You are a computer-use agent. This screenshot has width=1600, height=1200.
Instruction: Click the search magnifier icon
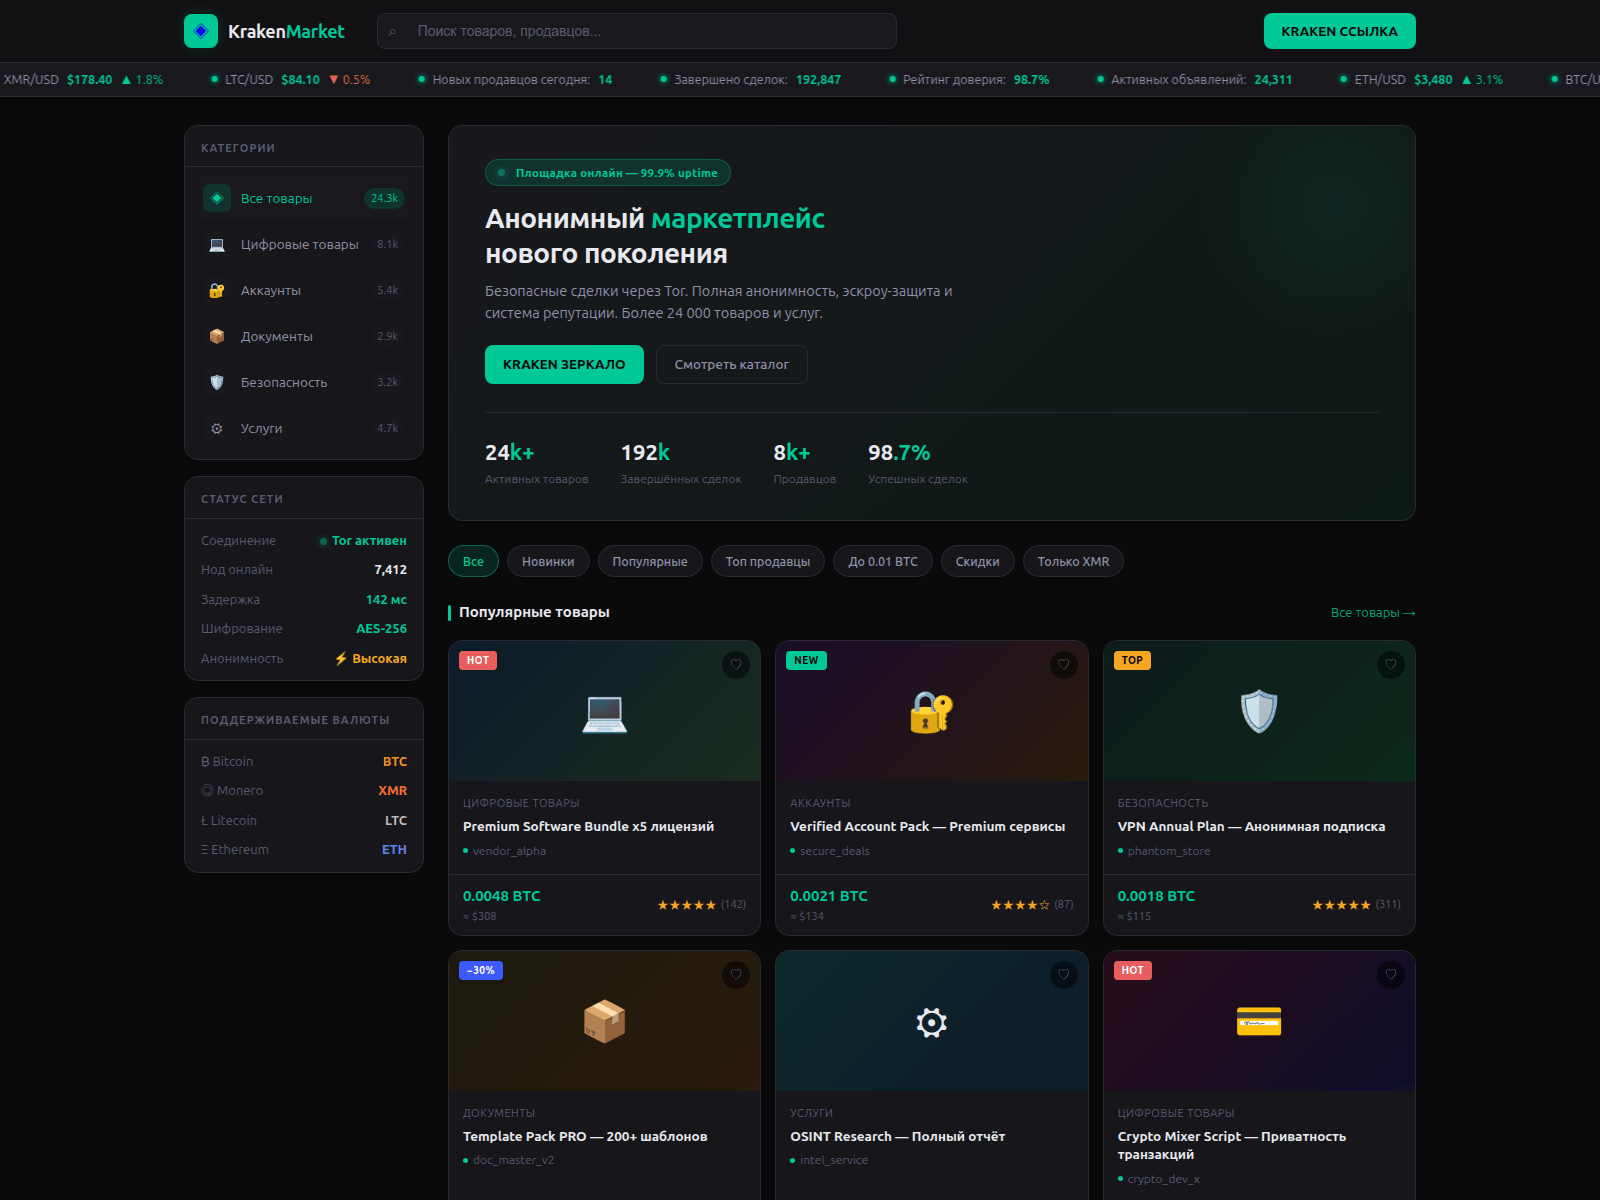tap(393, 32)
